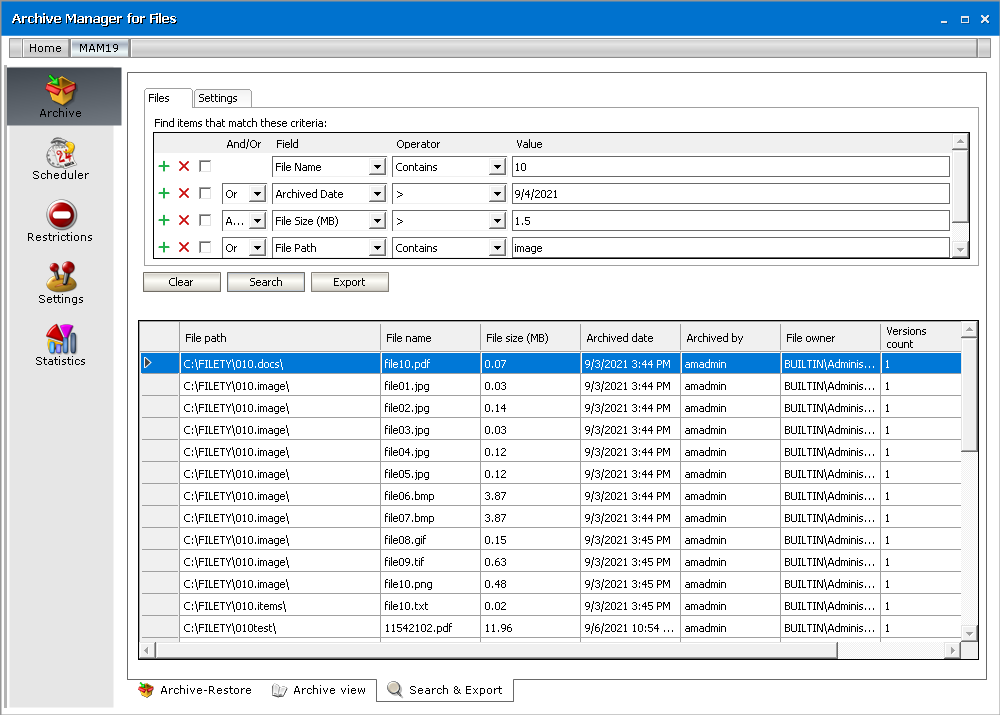This screenshot has width=1000, height=715.
Task: Click the value field containing 9/4/2021
Action: 730,194
